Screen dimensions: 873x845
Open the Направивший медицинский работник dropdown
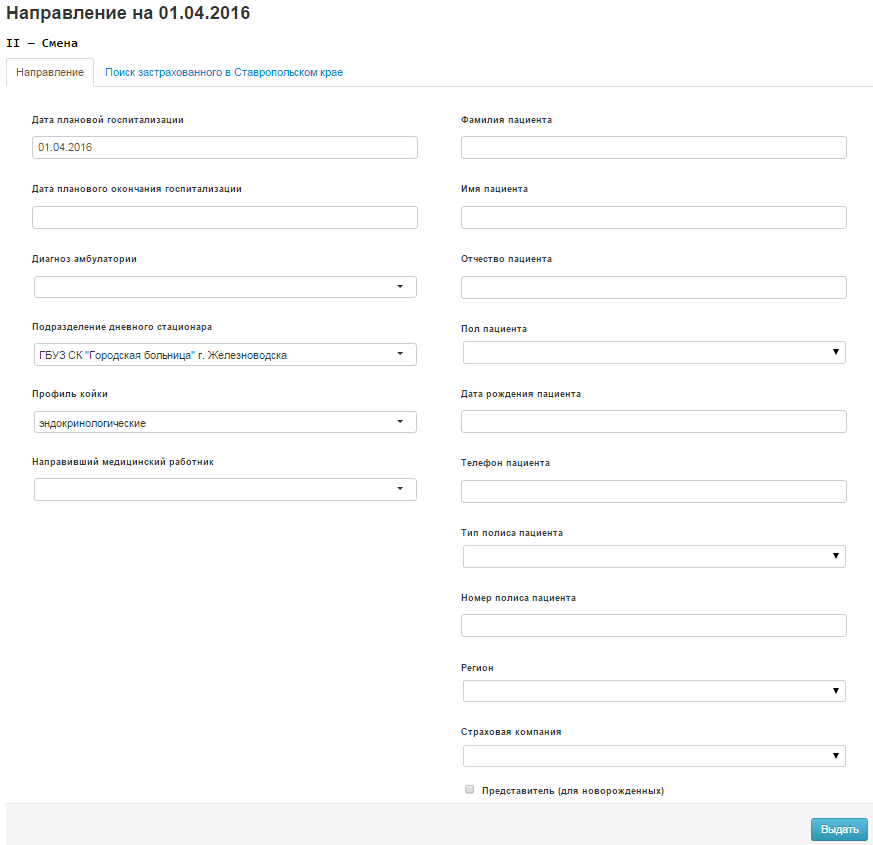tap(225, 489)
